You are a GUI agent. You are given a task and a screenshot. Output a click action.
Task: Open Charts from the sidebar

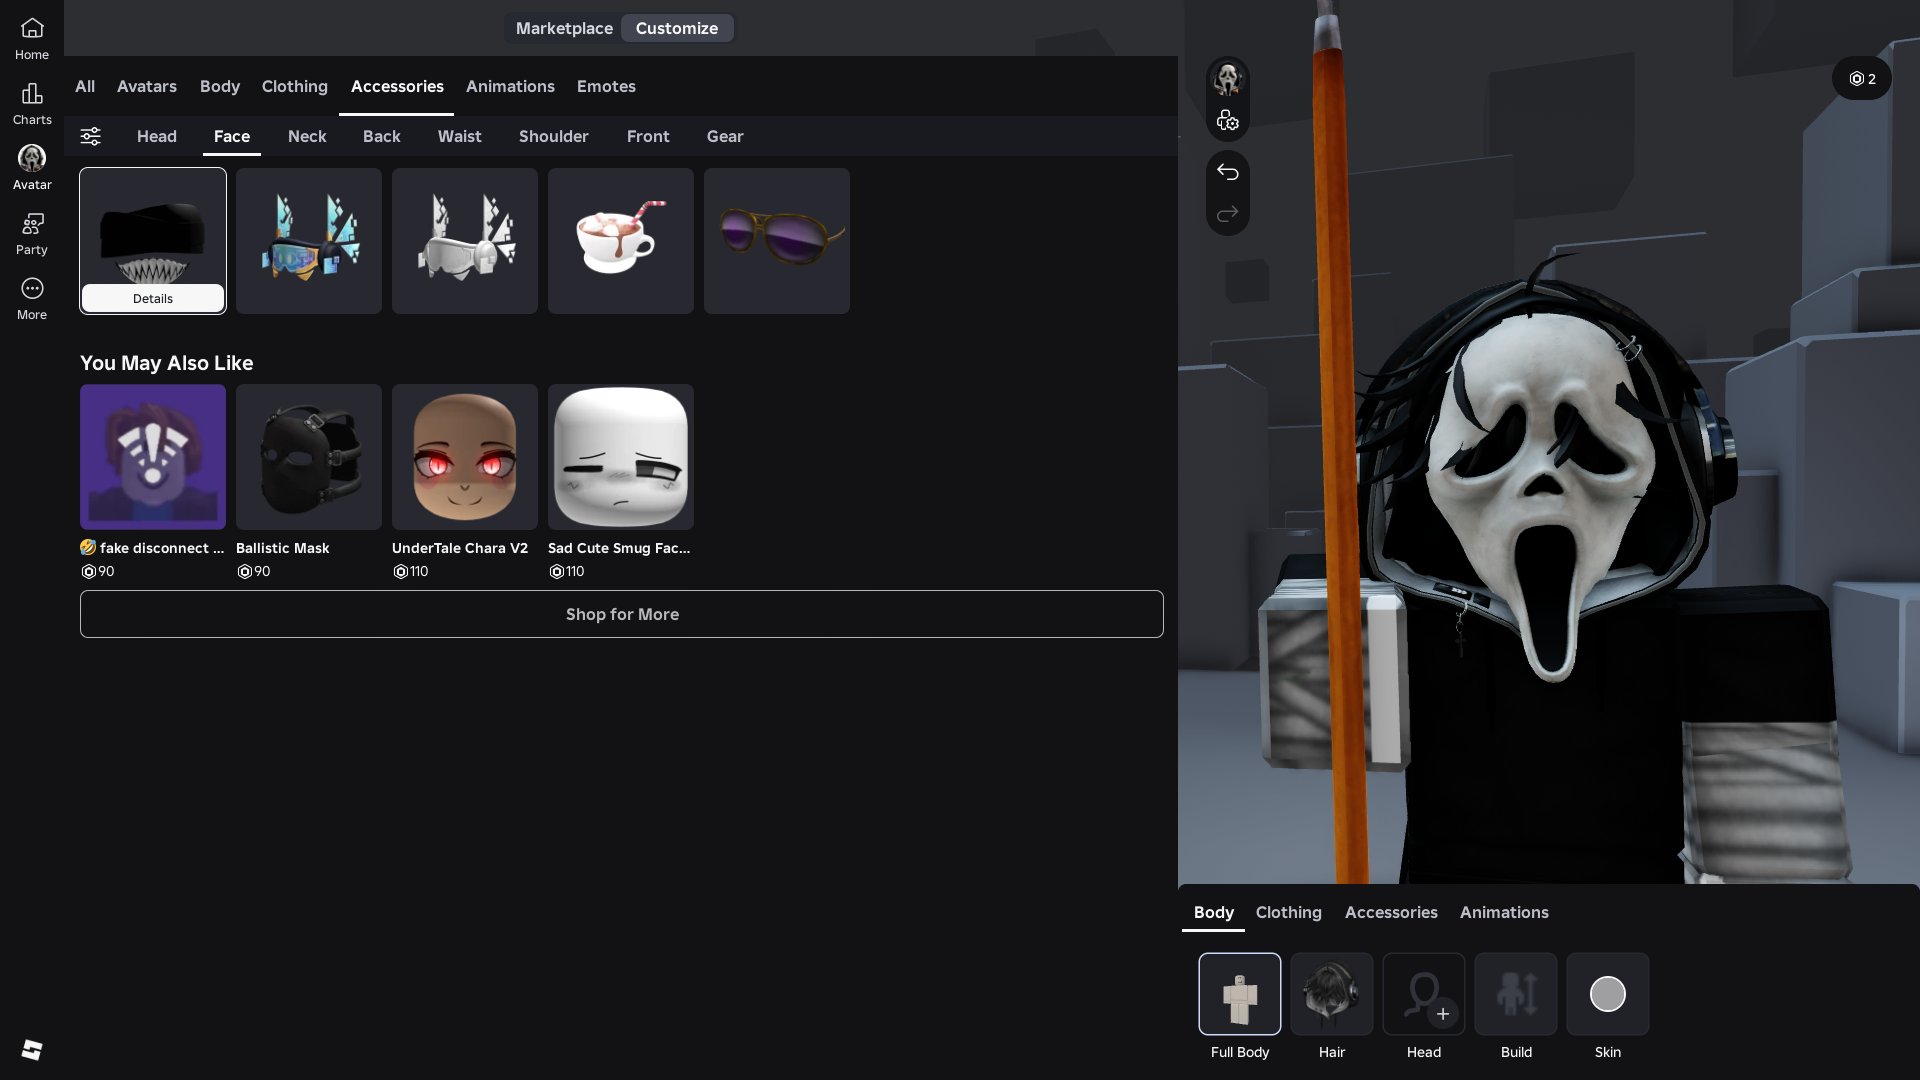tap(32, 104)
